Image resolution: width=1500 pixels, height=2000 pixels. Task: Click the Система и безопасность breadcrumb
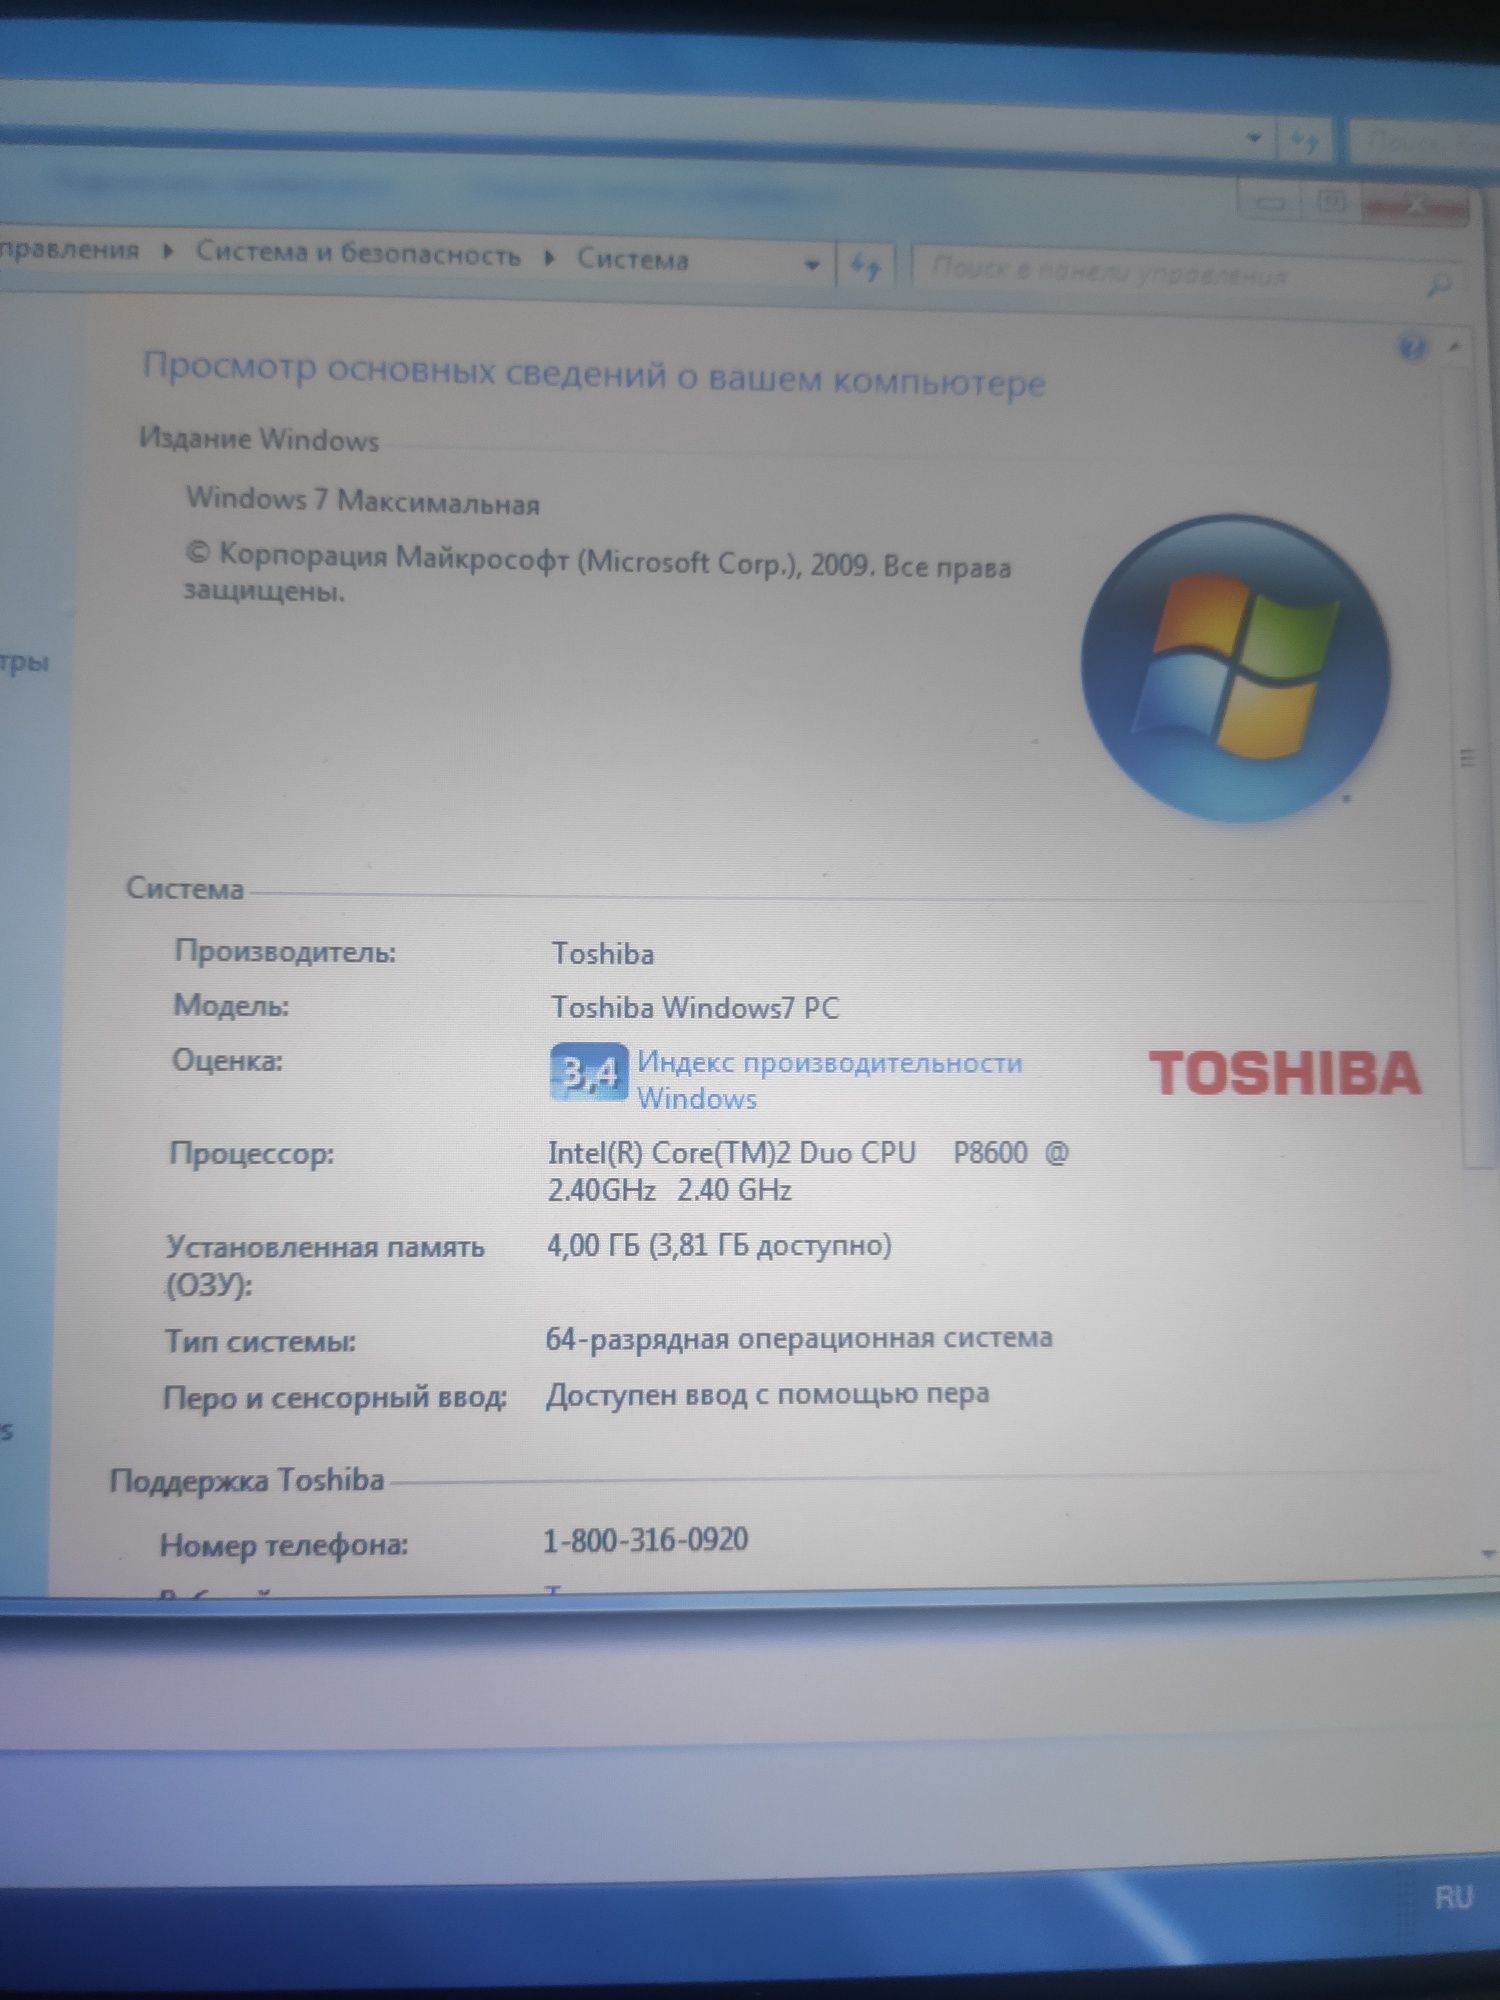[357, 253]
